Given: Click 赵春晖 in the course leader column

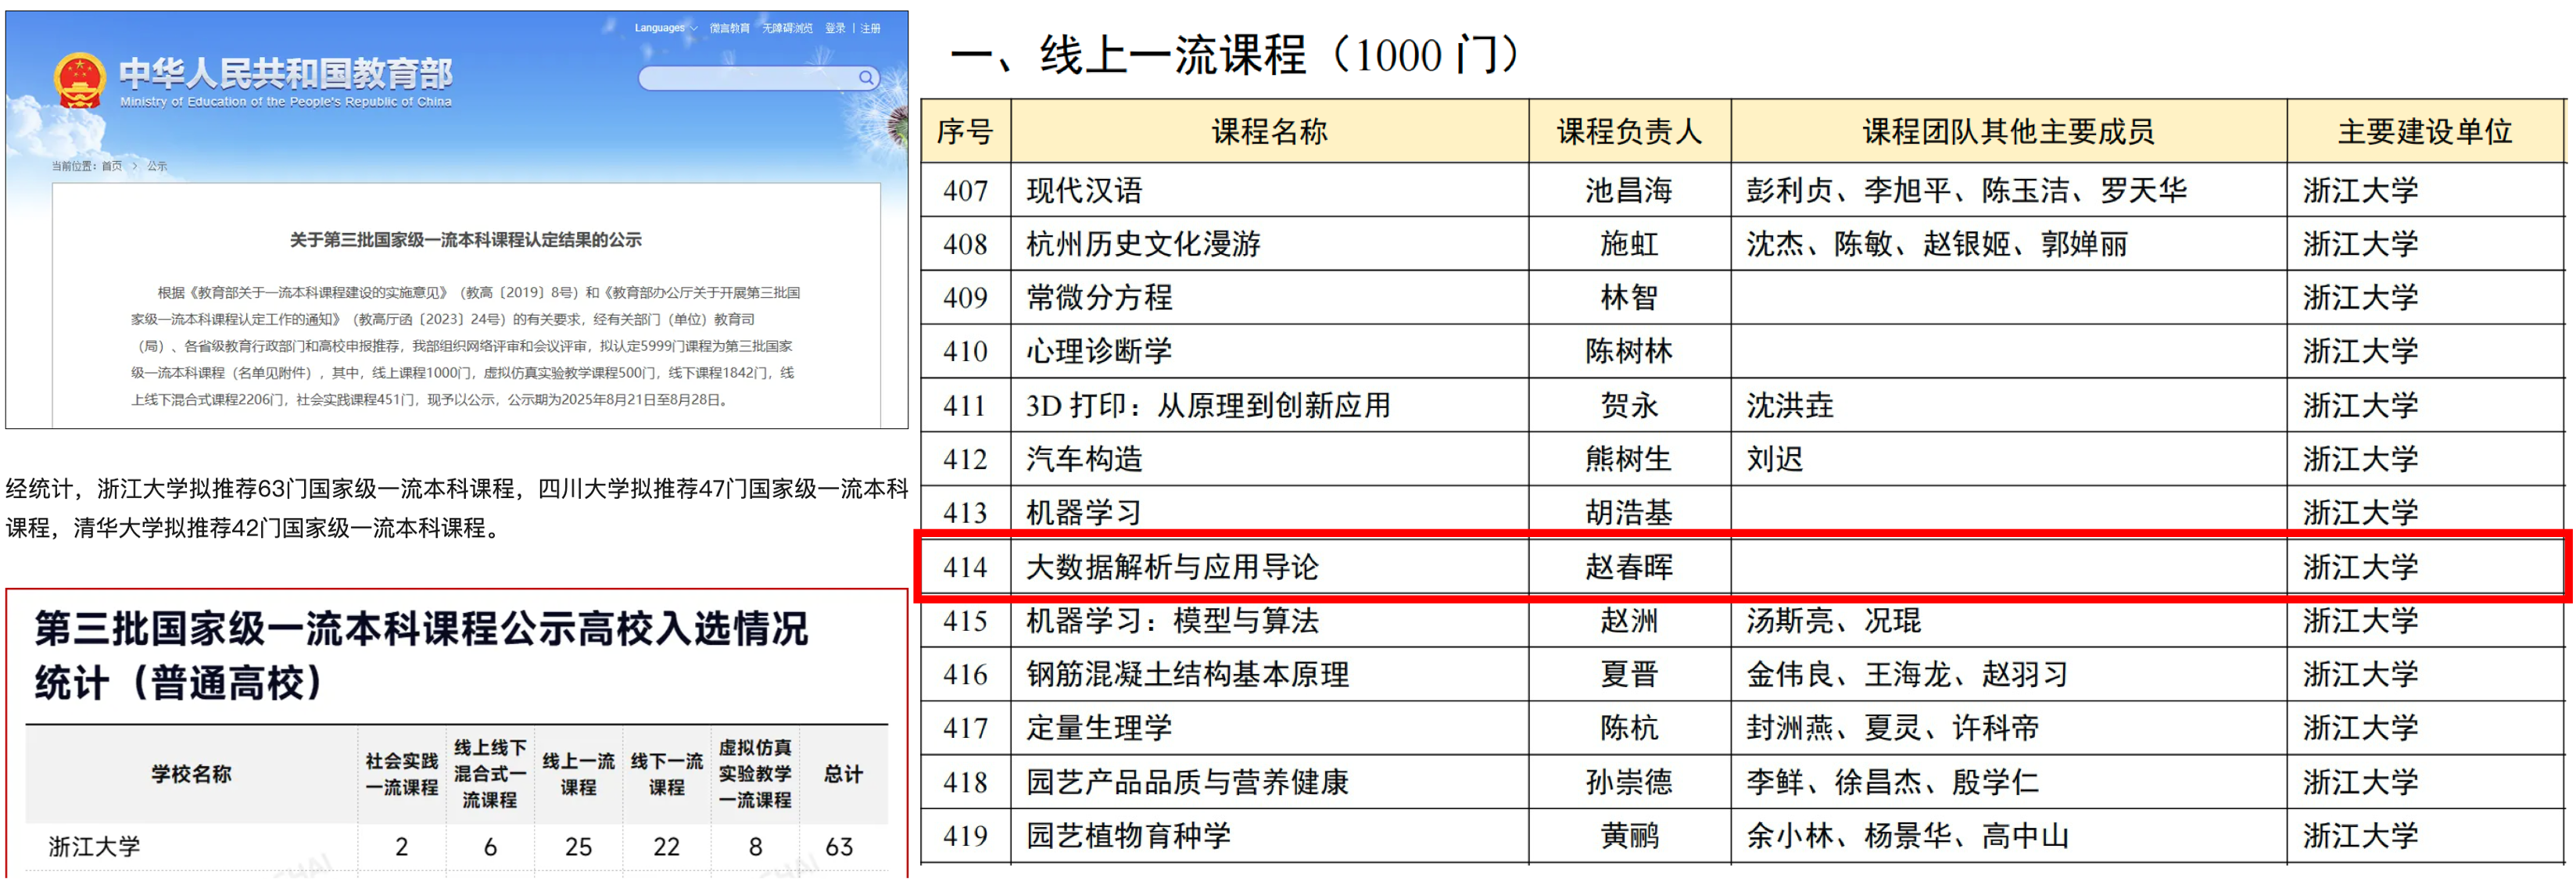Looking at the screenshot, I should [x=1629, y=567].
